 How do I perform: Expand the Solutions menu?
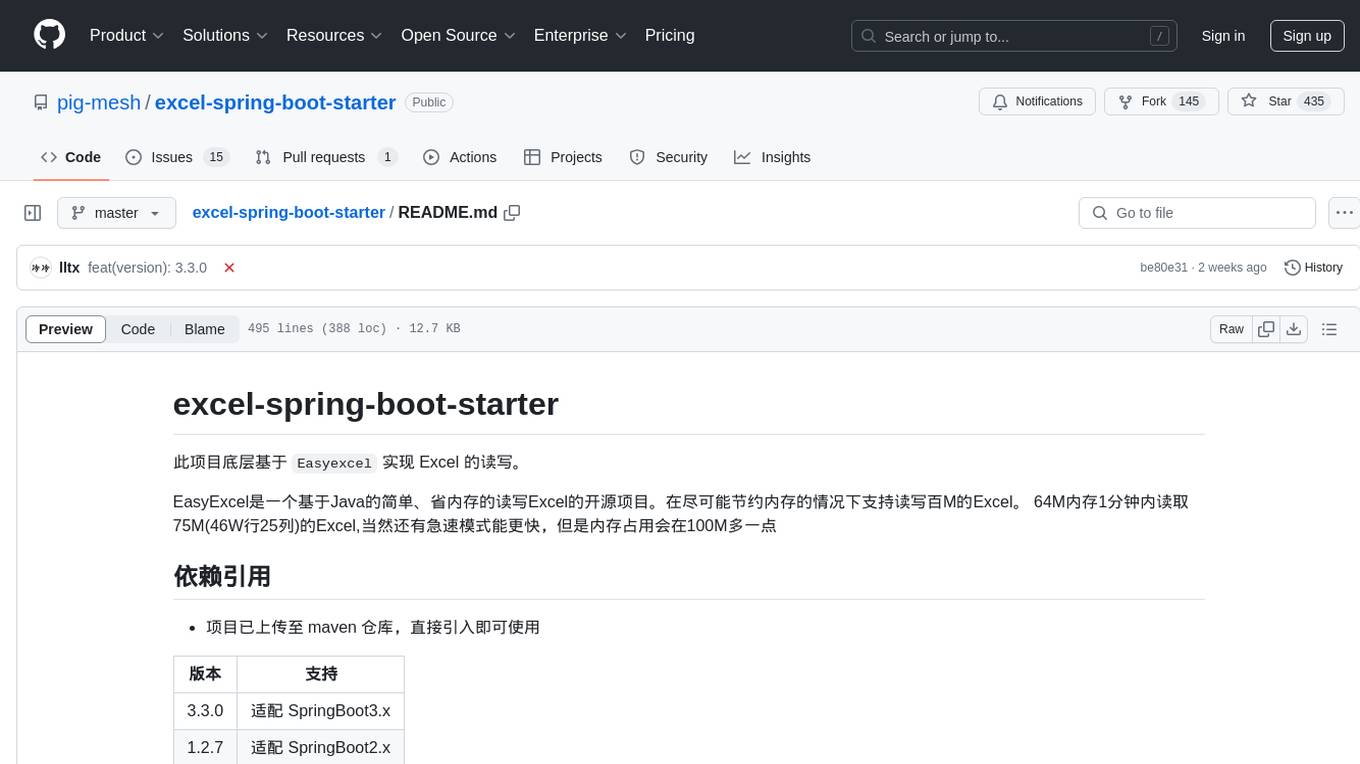click(225, 35)
